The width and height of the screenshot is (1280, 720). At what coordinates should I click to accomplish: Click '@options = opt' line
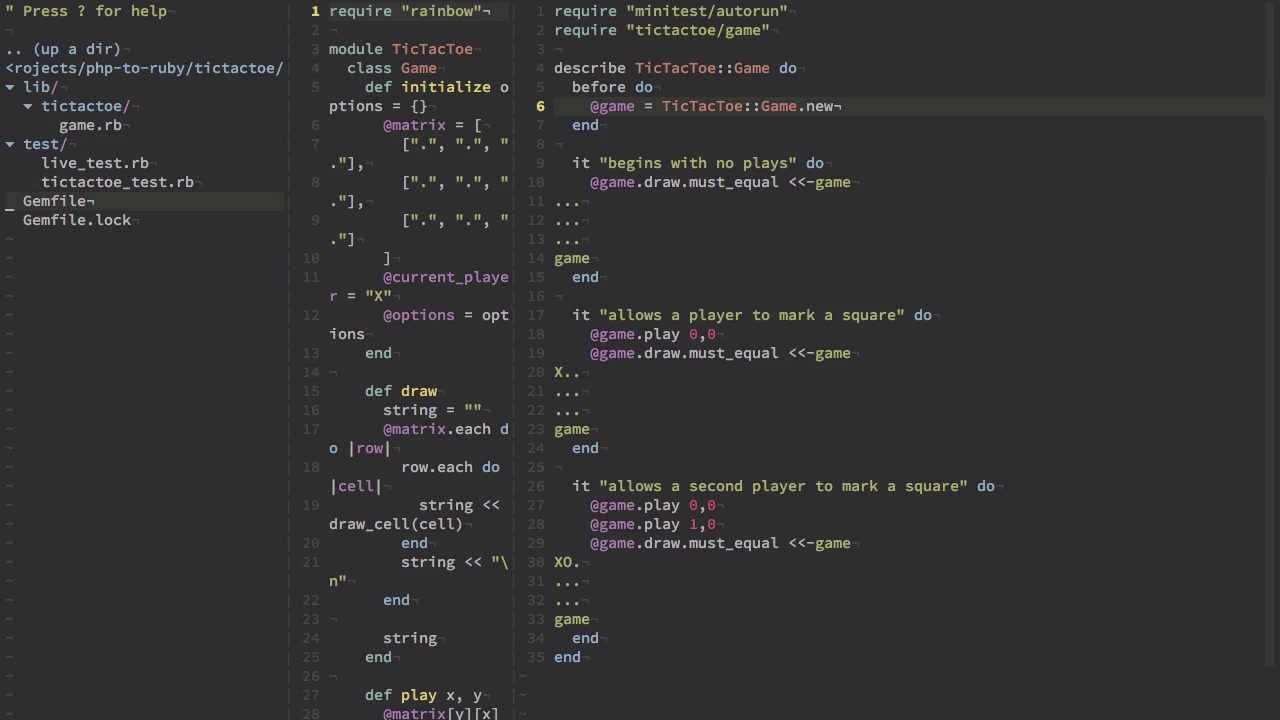(x=445, y=315)
